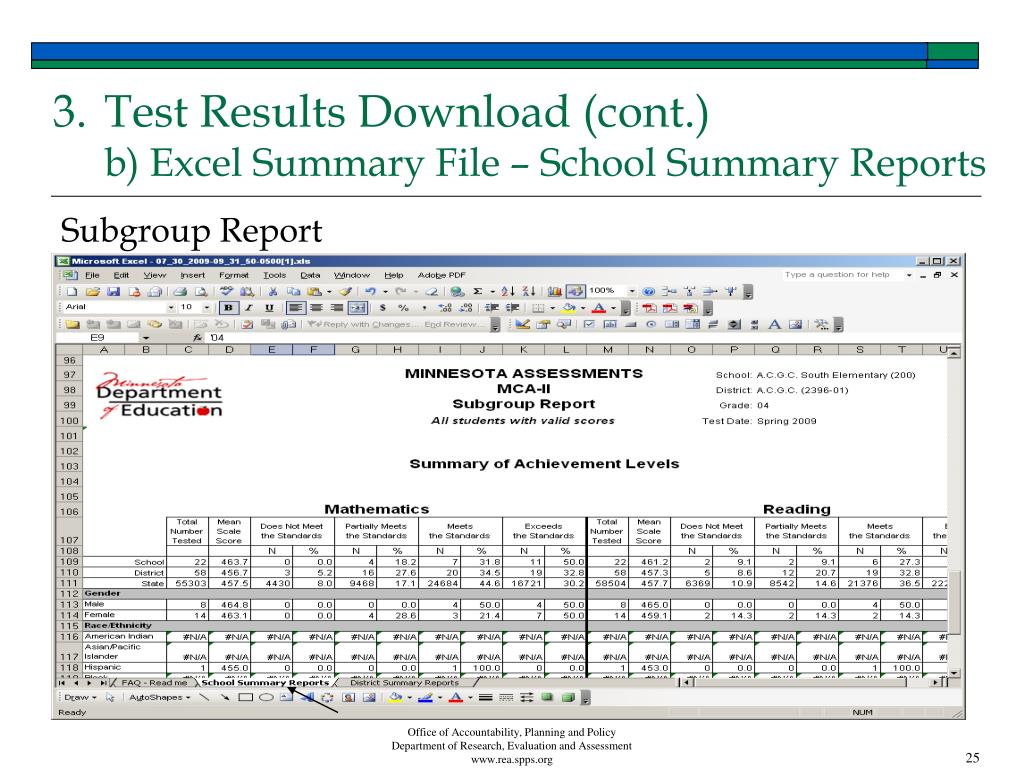Click the Microsoft Excel Help icon
The width and height of the screenshot is (1024, 768).
pyautogui.click(x=648, y=291)
